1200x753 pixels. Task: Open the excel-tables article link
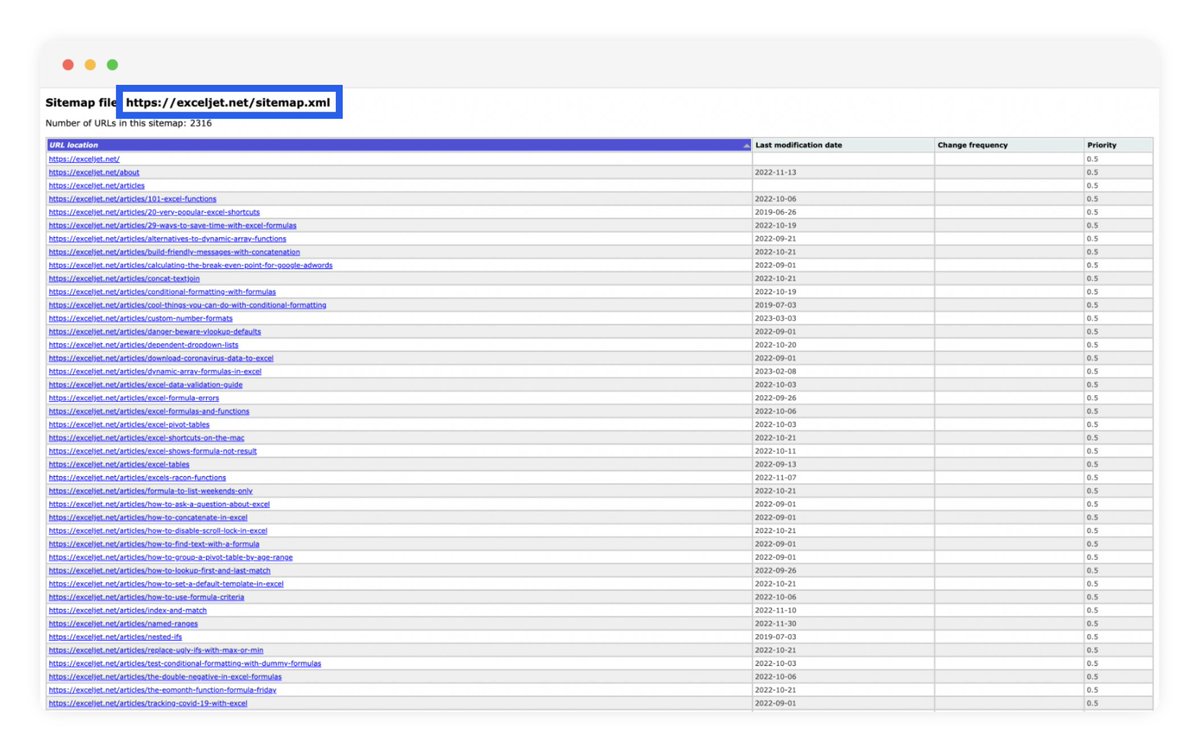[118, 464]
